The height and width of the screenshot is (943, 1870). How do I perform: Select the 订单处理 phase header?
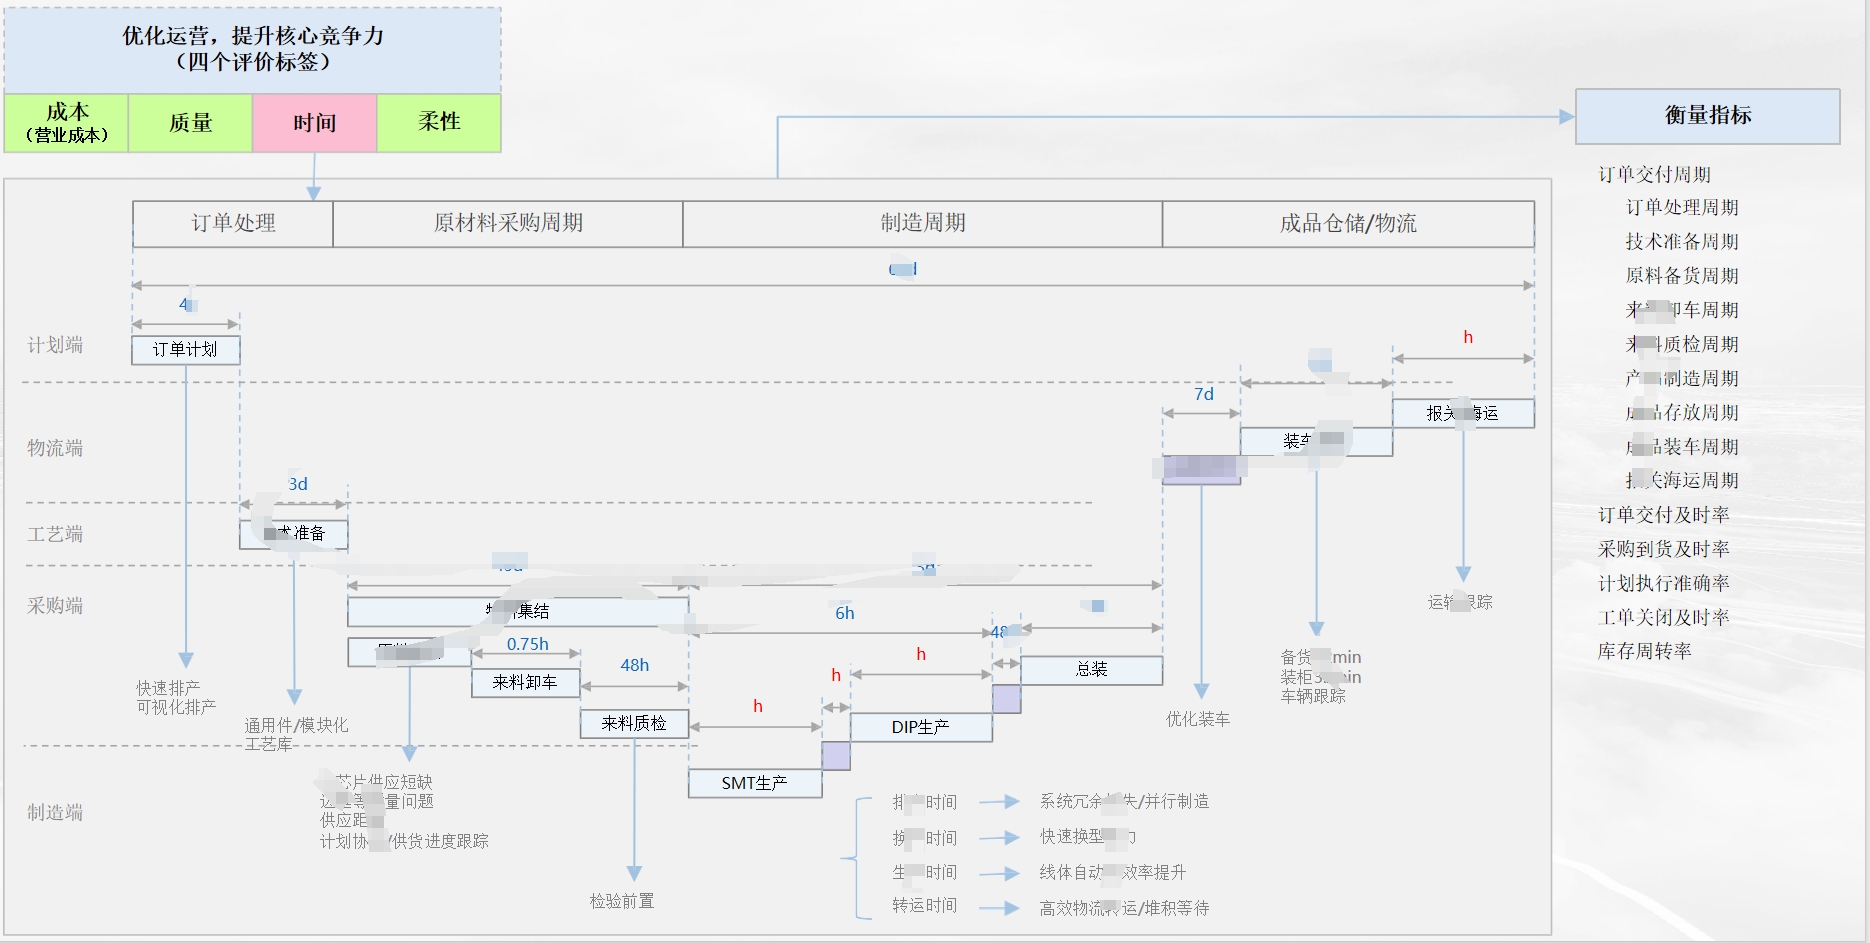pos(233,223)
